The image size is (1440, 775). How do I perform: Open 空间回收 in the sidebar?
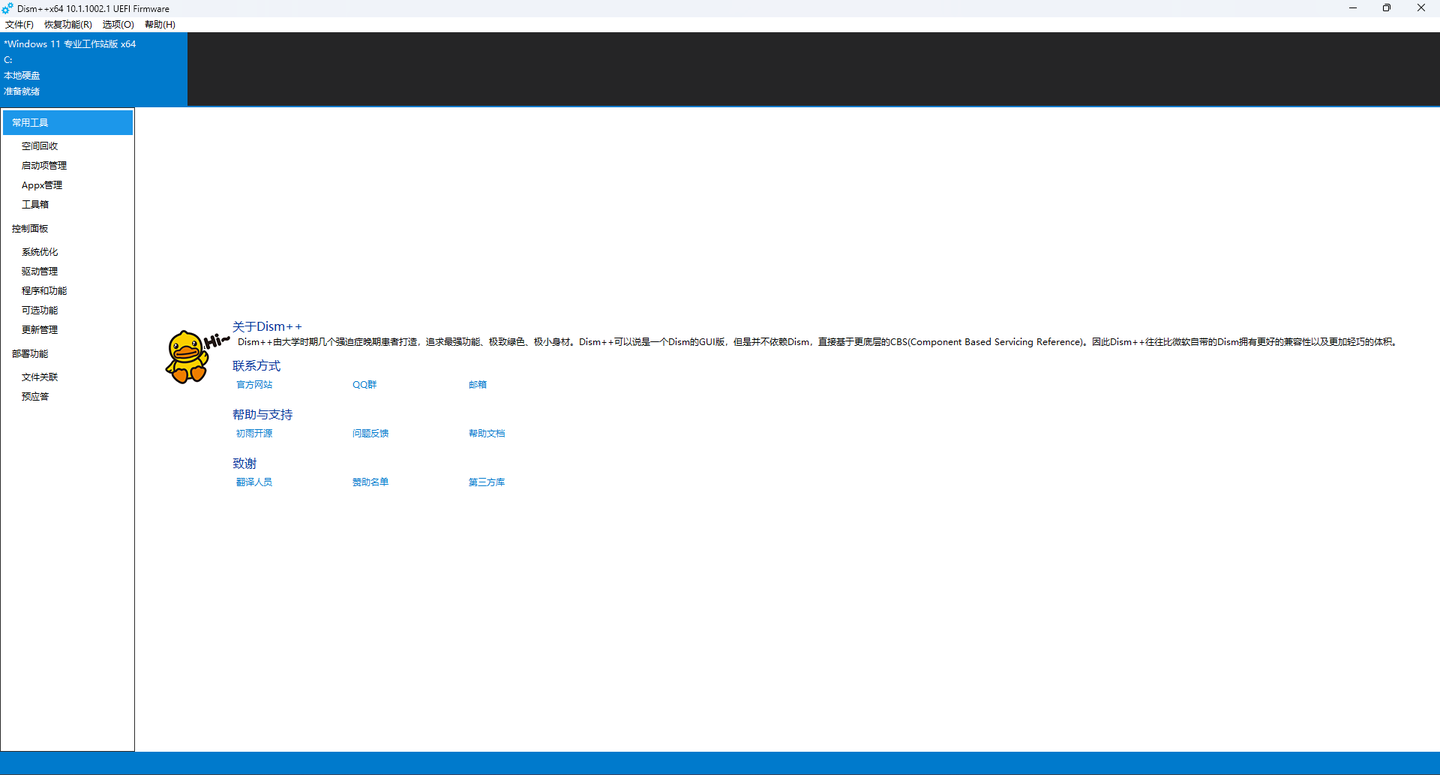(40, 146)
